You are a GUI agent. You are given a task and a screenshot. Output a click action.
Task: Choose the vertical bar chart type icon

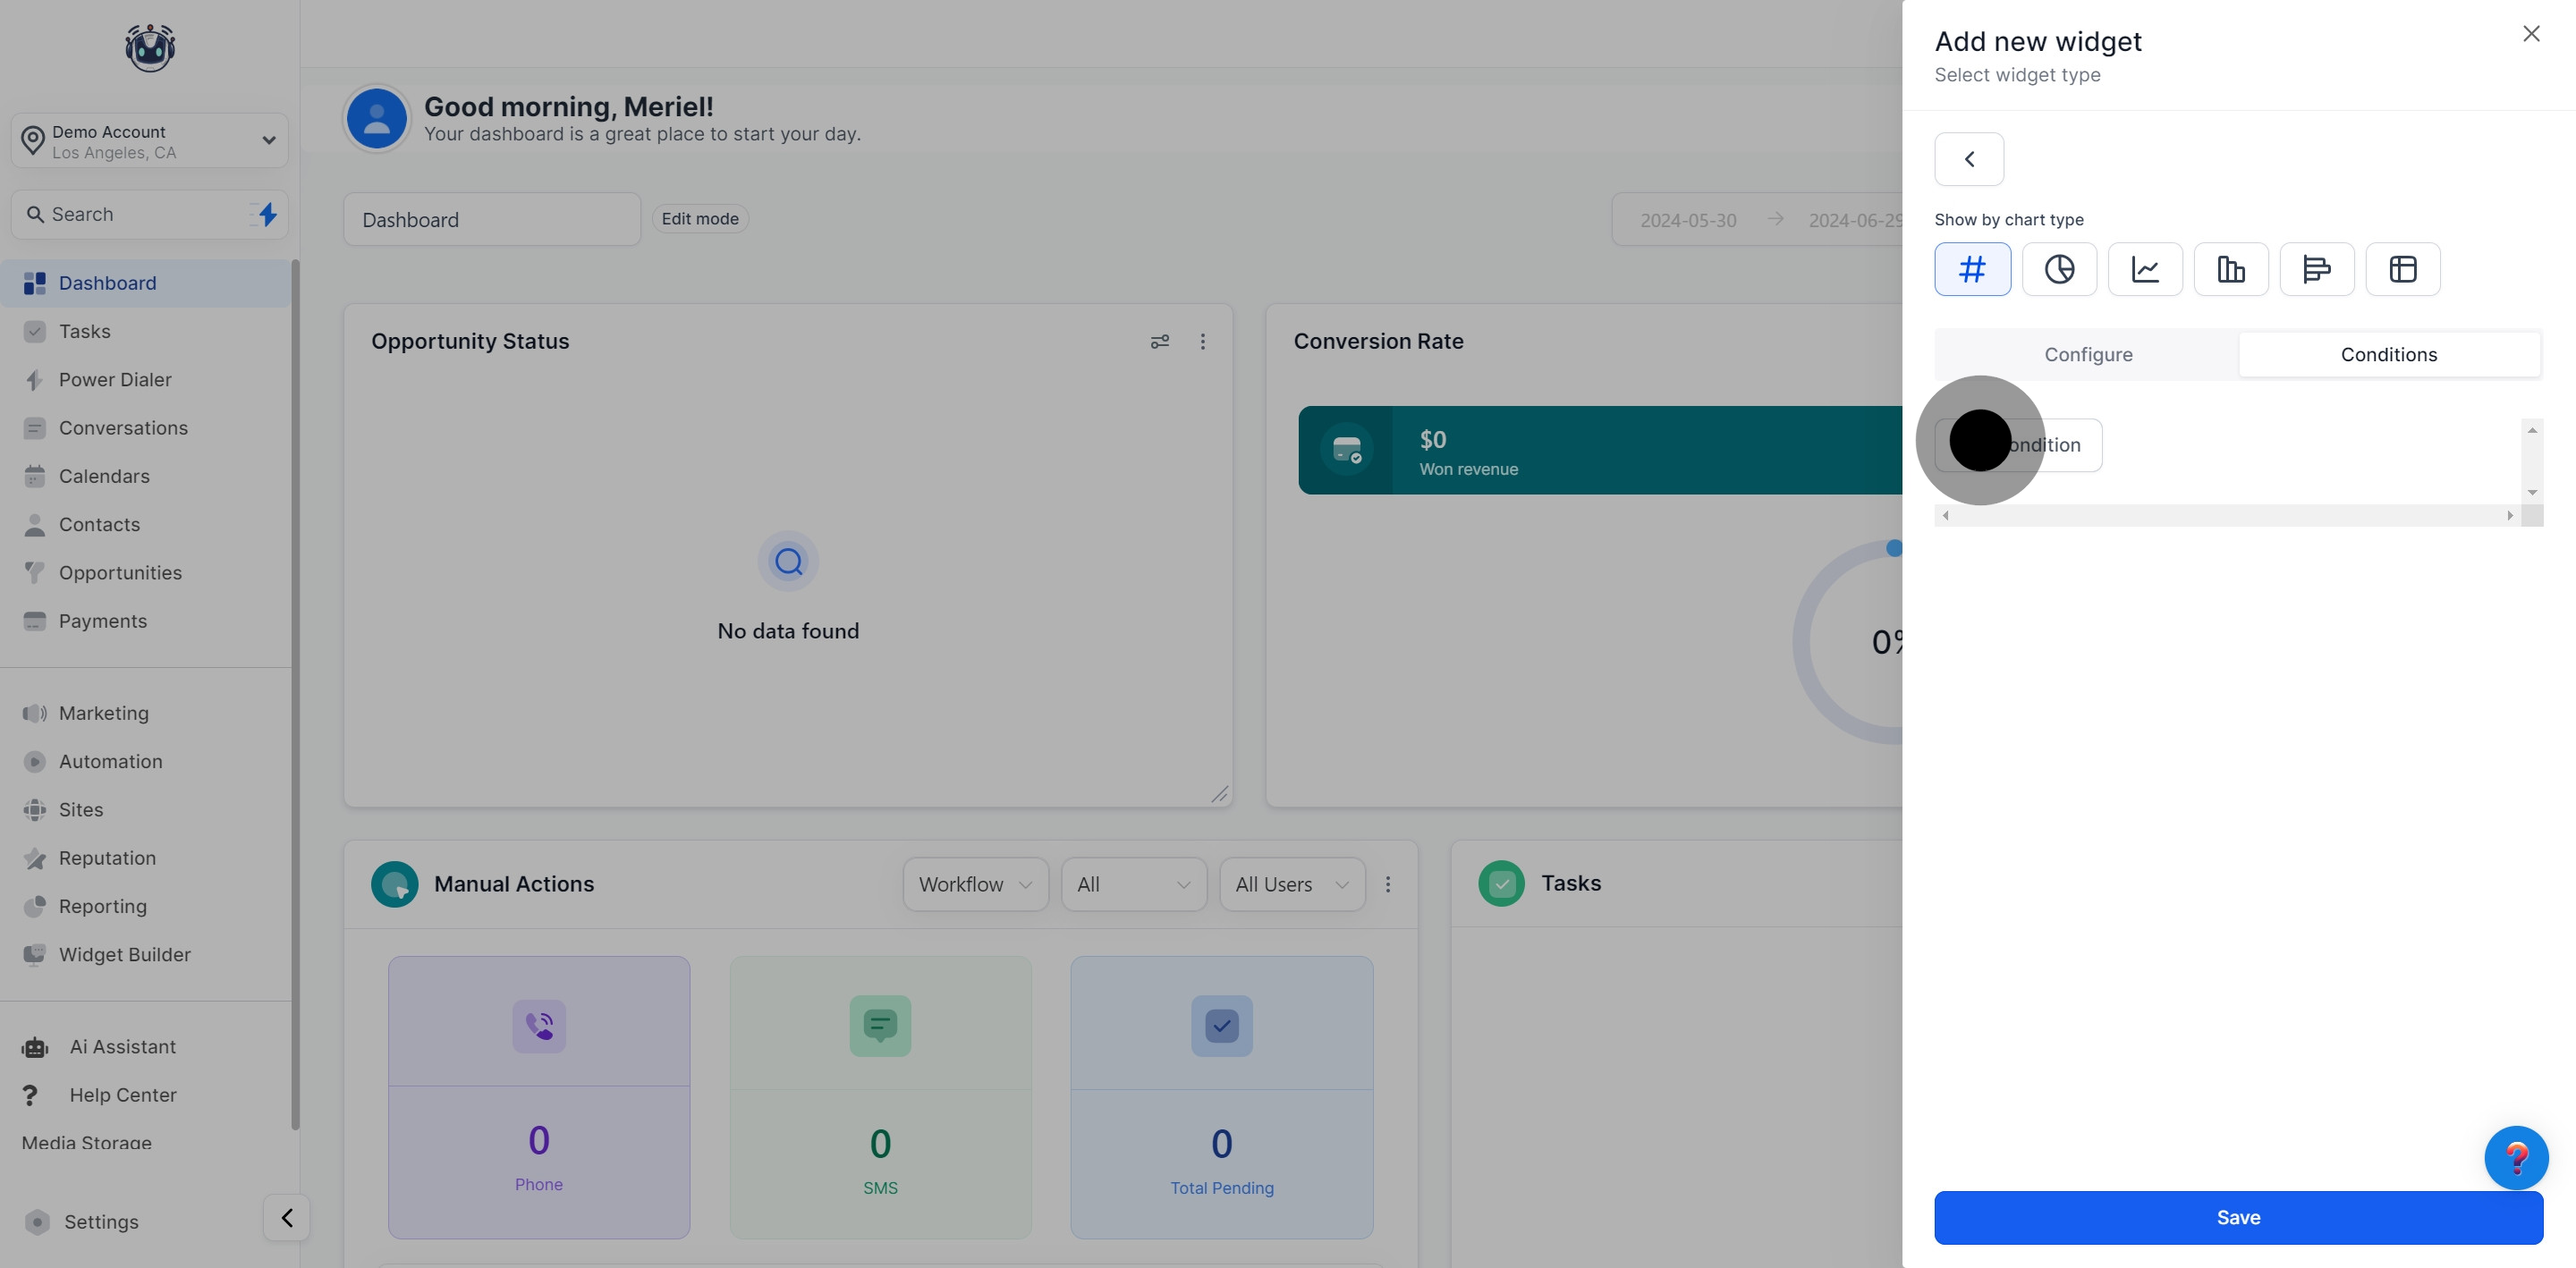(x=2231, y=269)
